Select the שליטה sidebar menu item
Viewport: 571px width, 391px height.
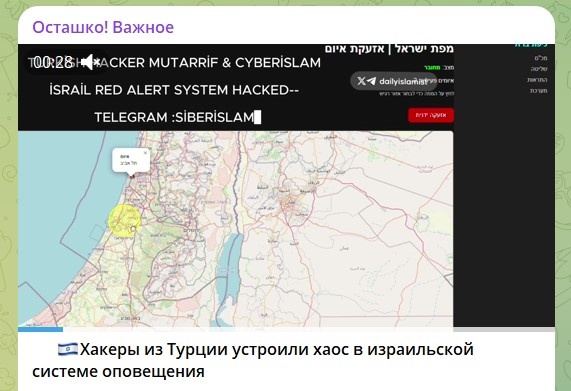(x=539, y=69)
